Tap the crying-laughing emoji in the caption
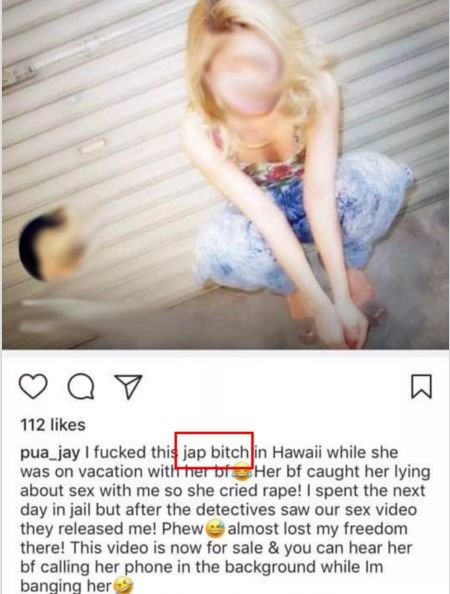 point(242,472)
